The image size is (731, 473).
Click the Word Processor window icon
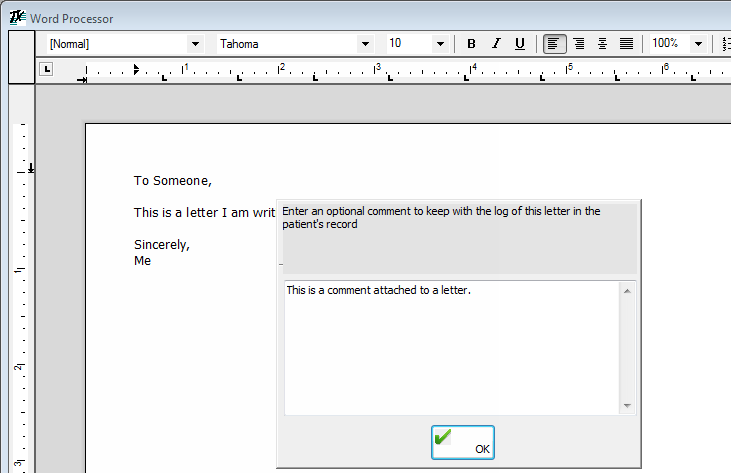pos(18,18)
